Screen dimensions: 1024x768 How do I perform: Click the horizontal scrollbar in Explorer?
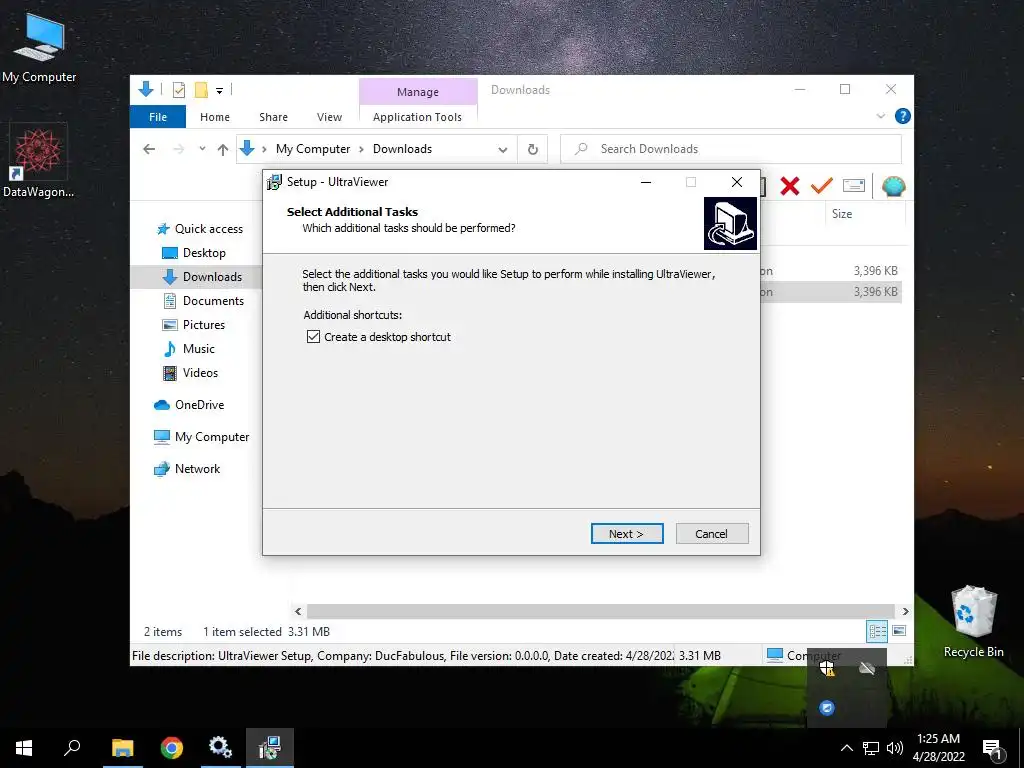click(600, 611)
